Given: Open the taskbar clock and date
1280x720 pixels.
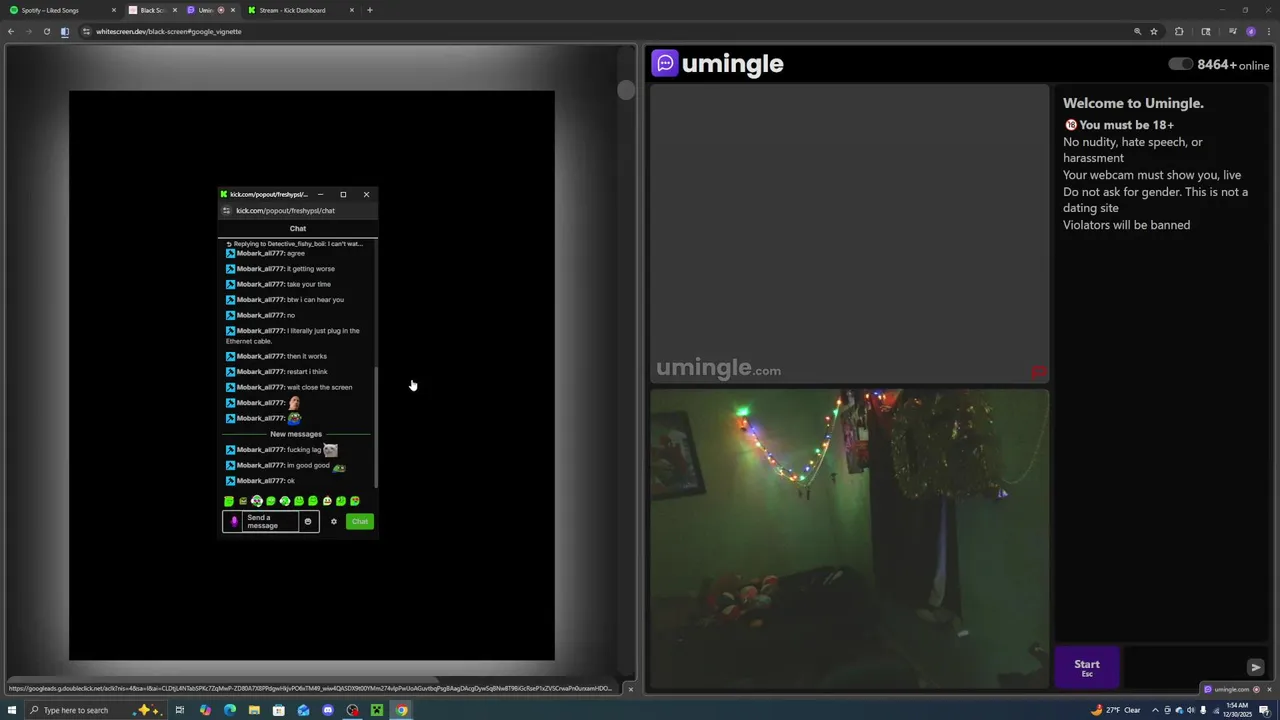Looking at the screenshot, I should (x=1237, y=710).
